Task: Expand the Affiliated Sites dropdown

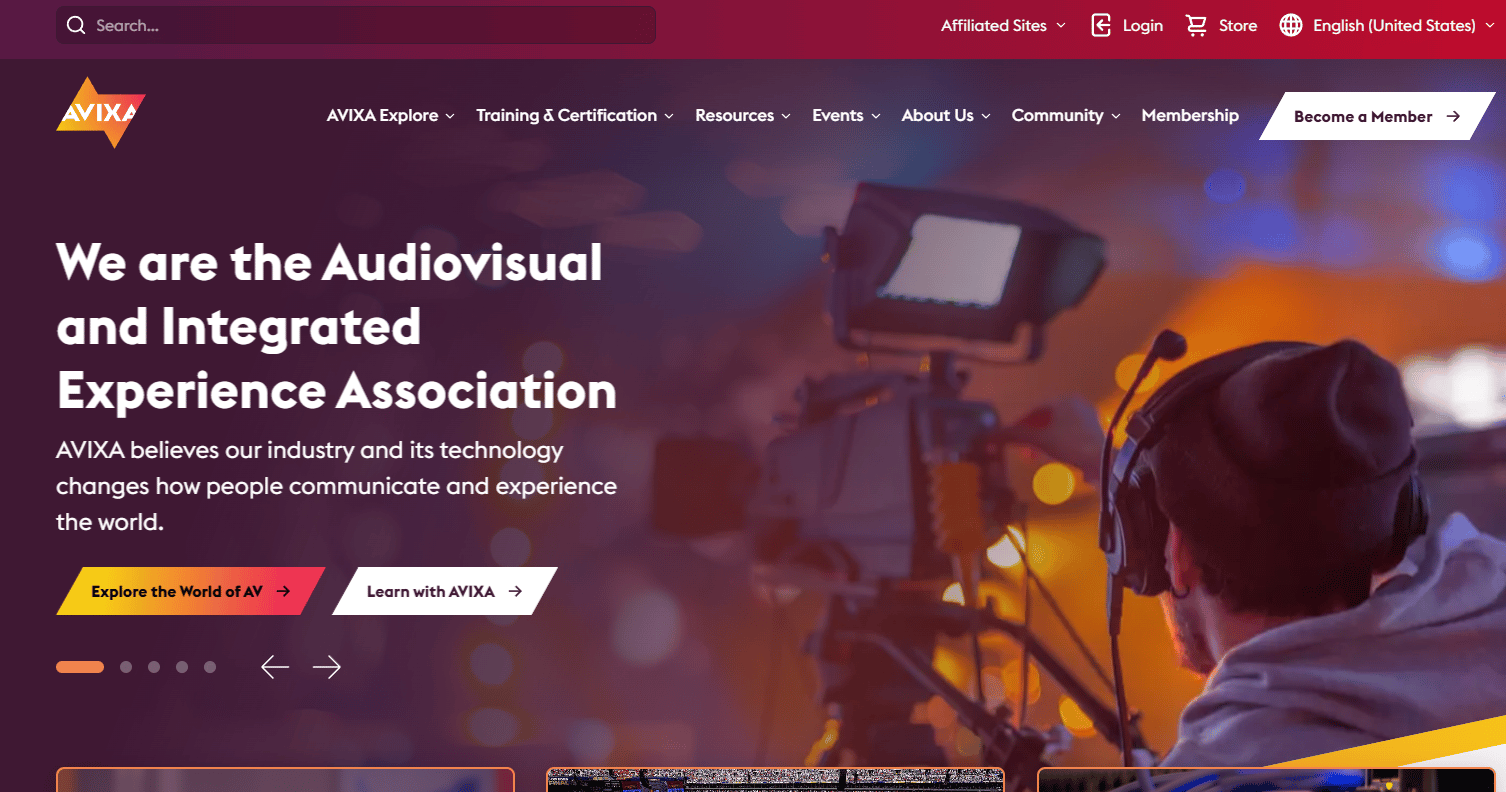Action: click(1003, 25)
